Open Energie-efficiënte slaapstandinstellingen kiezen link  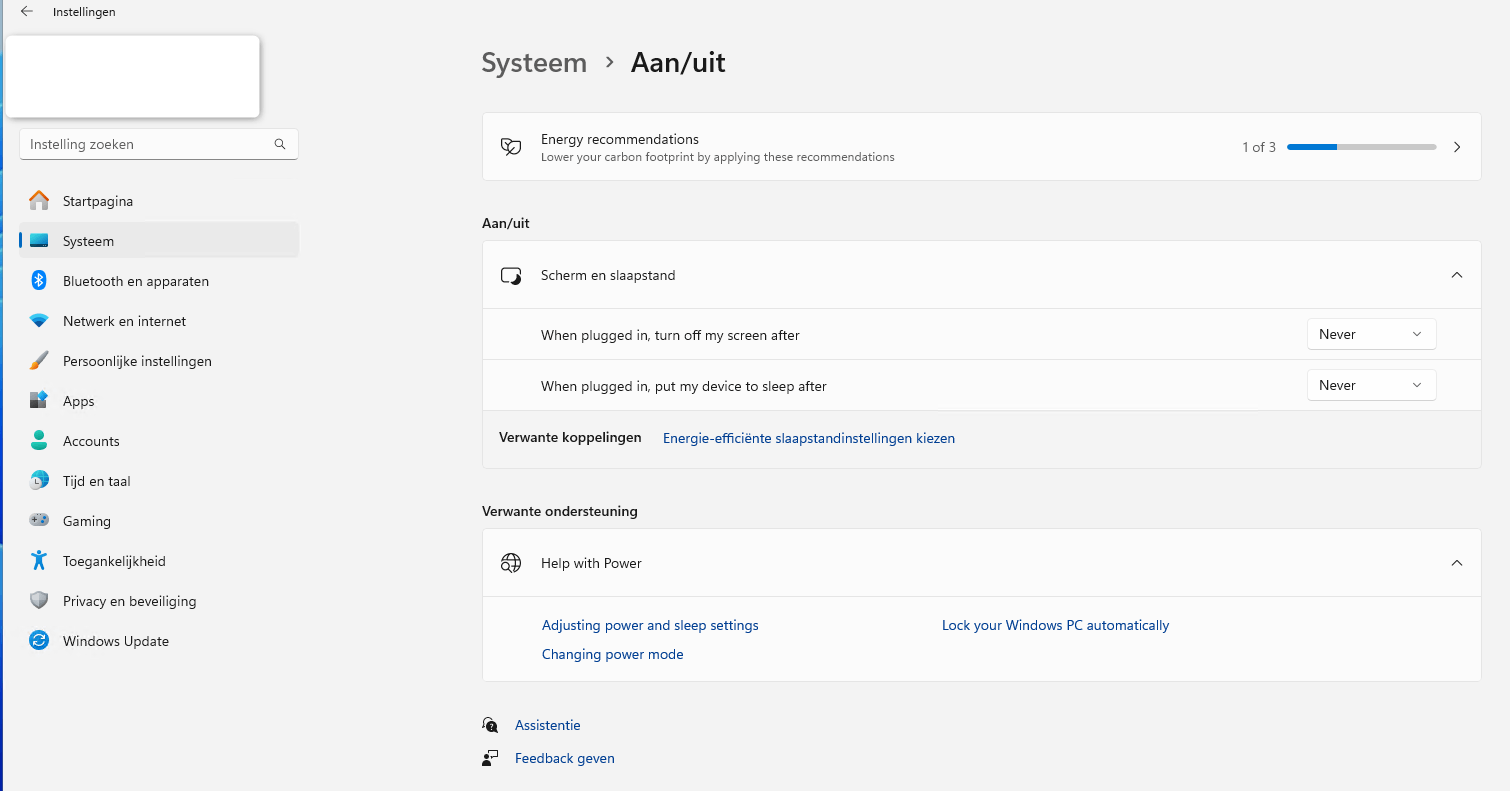[x=808, y=438]
